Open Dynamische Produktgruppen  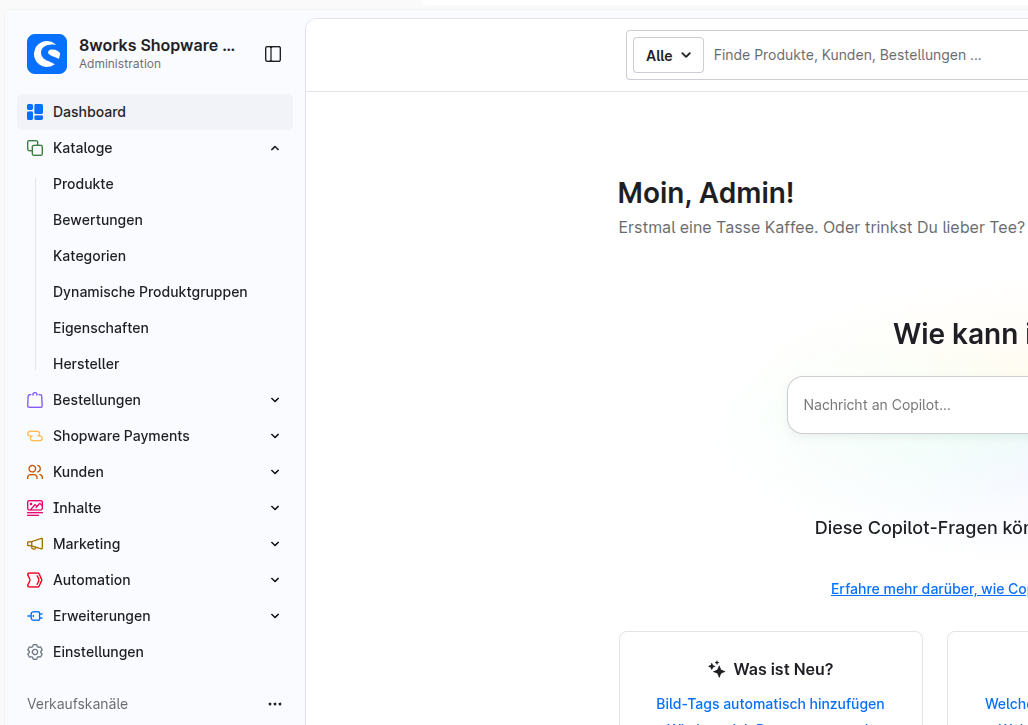pos(150,292)
